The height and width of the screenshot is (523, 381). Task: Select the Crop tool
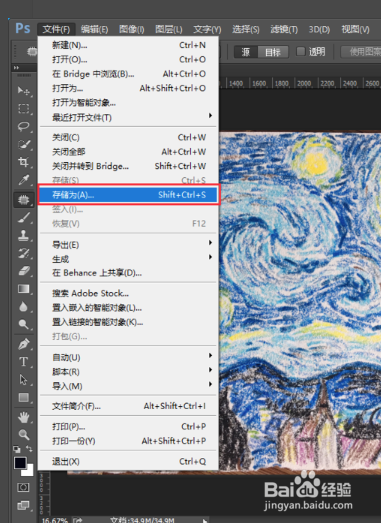tap(23, 162)
